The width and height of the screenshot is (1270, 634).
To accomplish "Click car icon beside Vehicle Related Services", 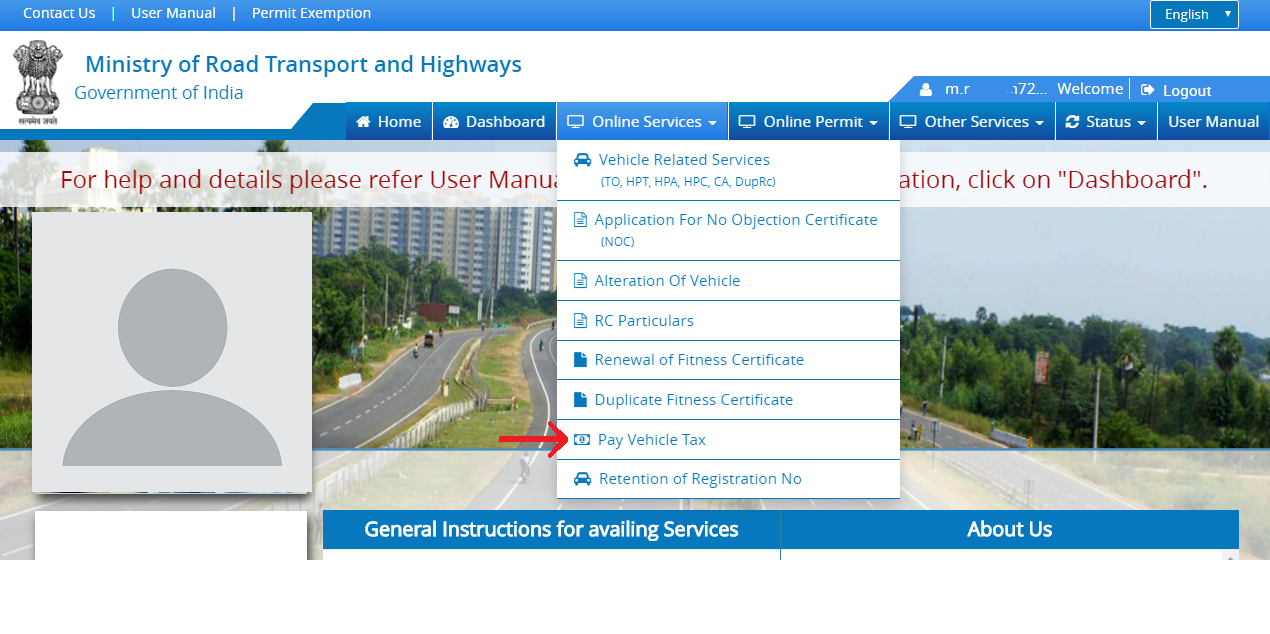I will coord(582,160).
